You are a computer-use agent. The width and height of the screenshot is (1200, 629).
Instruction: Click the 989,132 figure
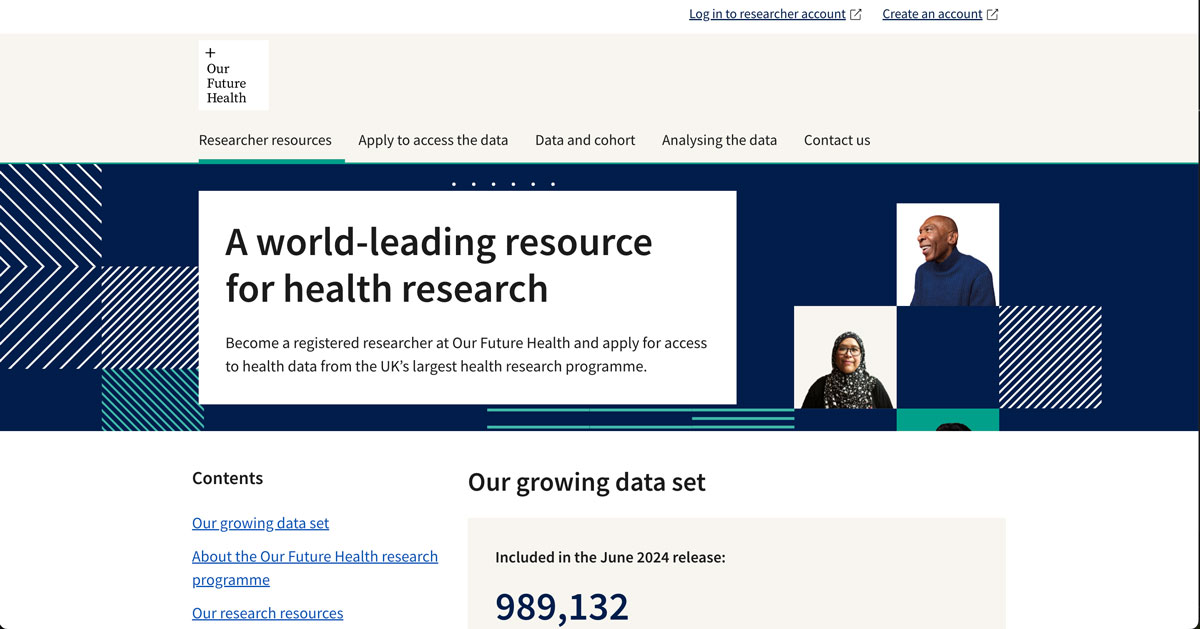point(562,607)
